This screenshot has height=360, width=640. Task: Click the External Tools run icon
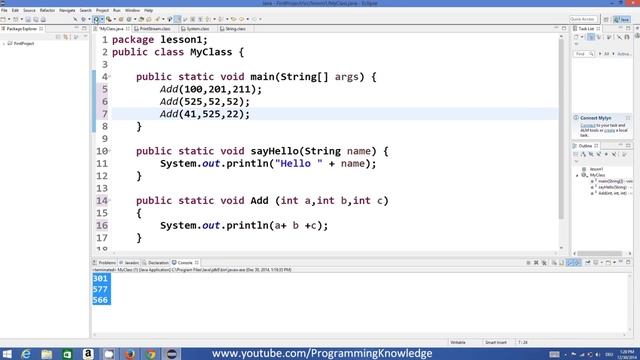click(109, 19)
